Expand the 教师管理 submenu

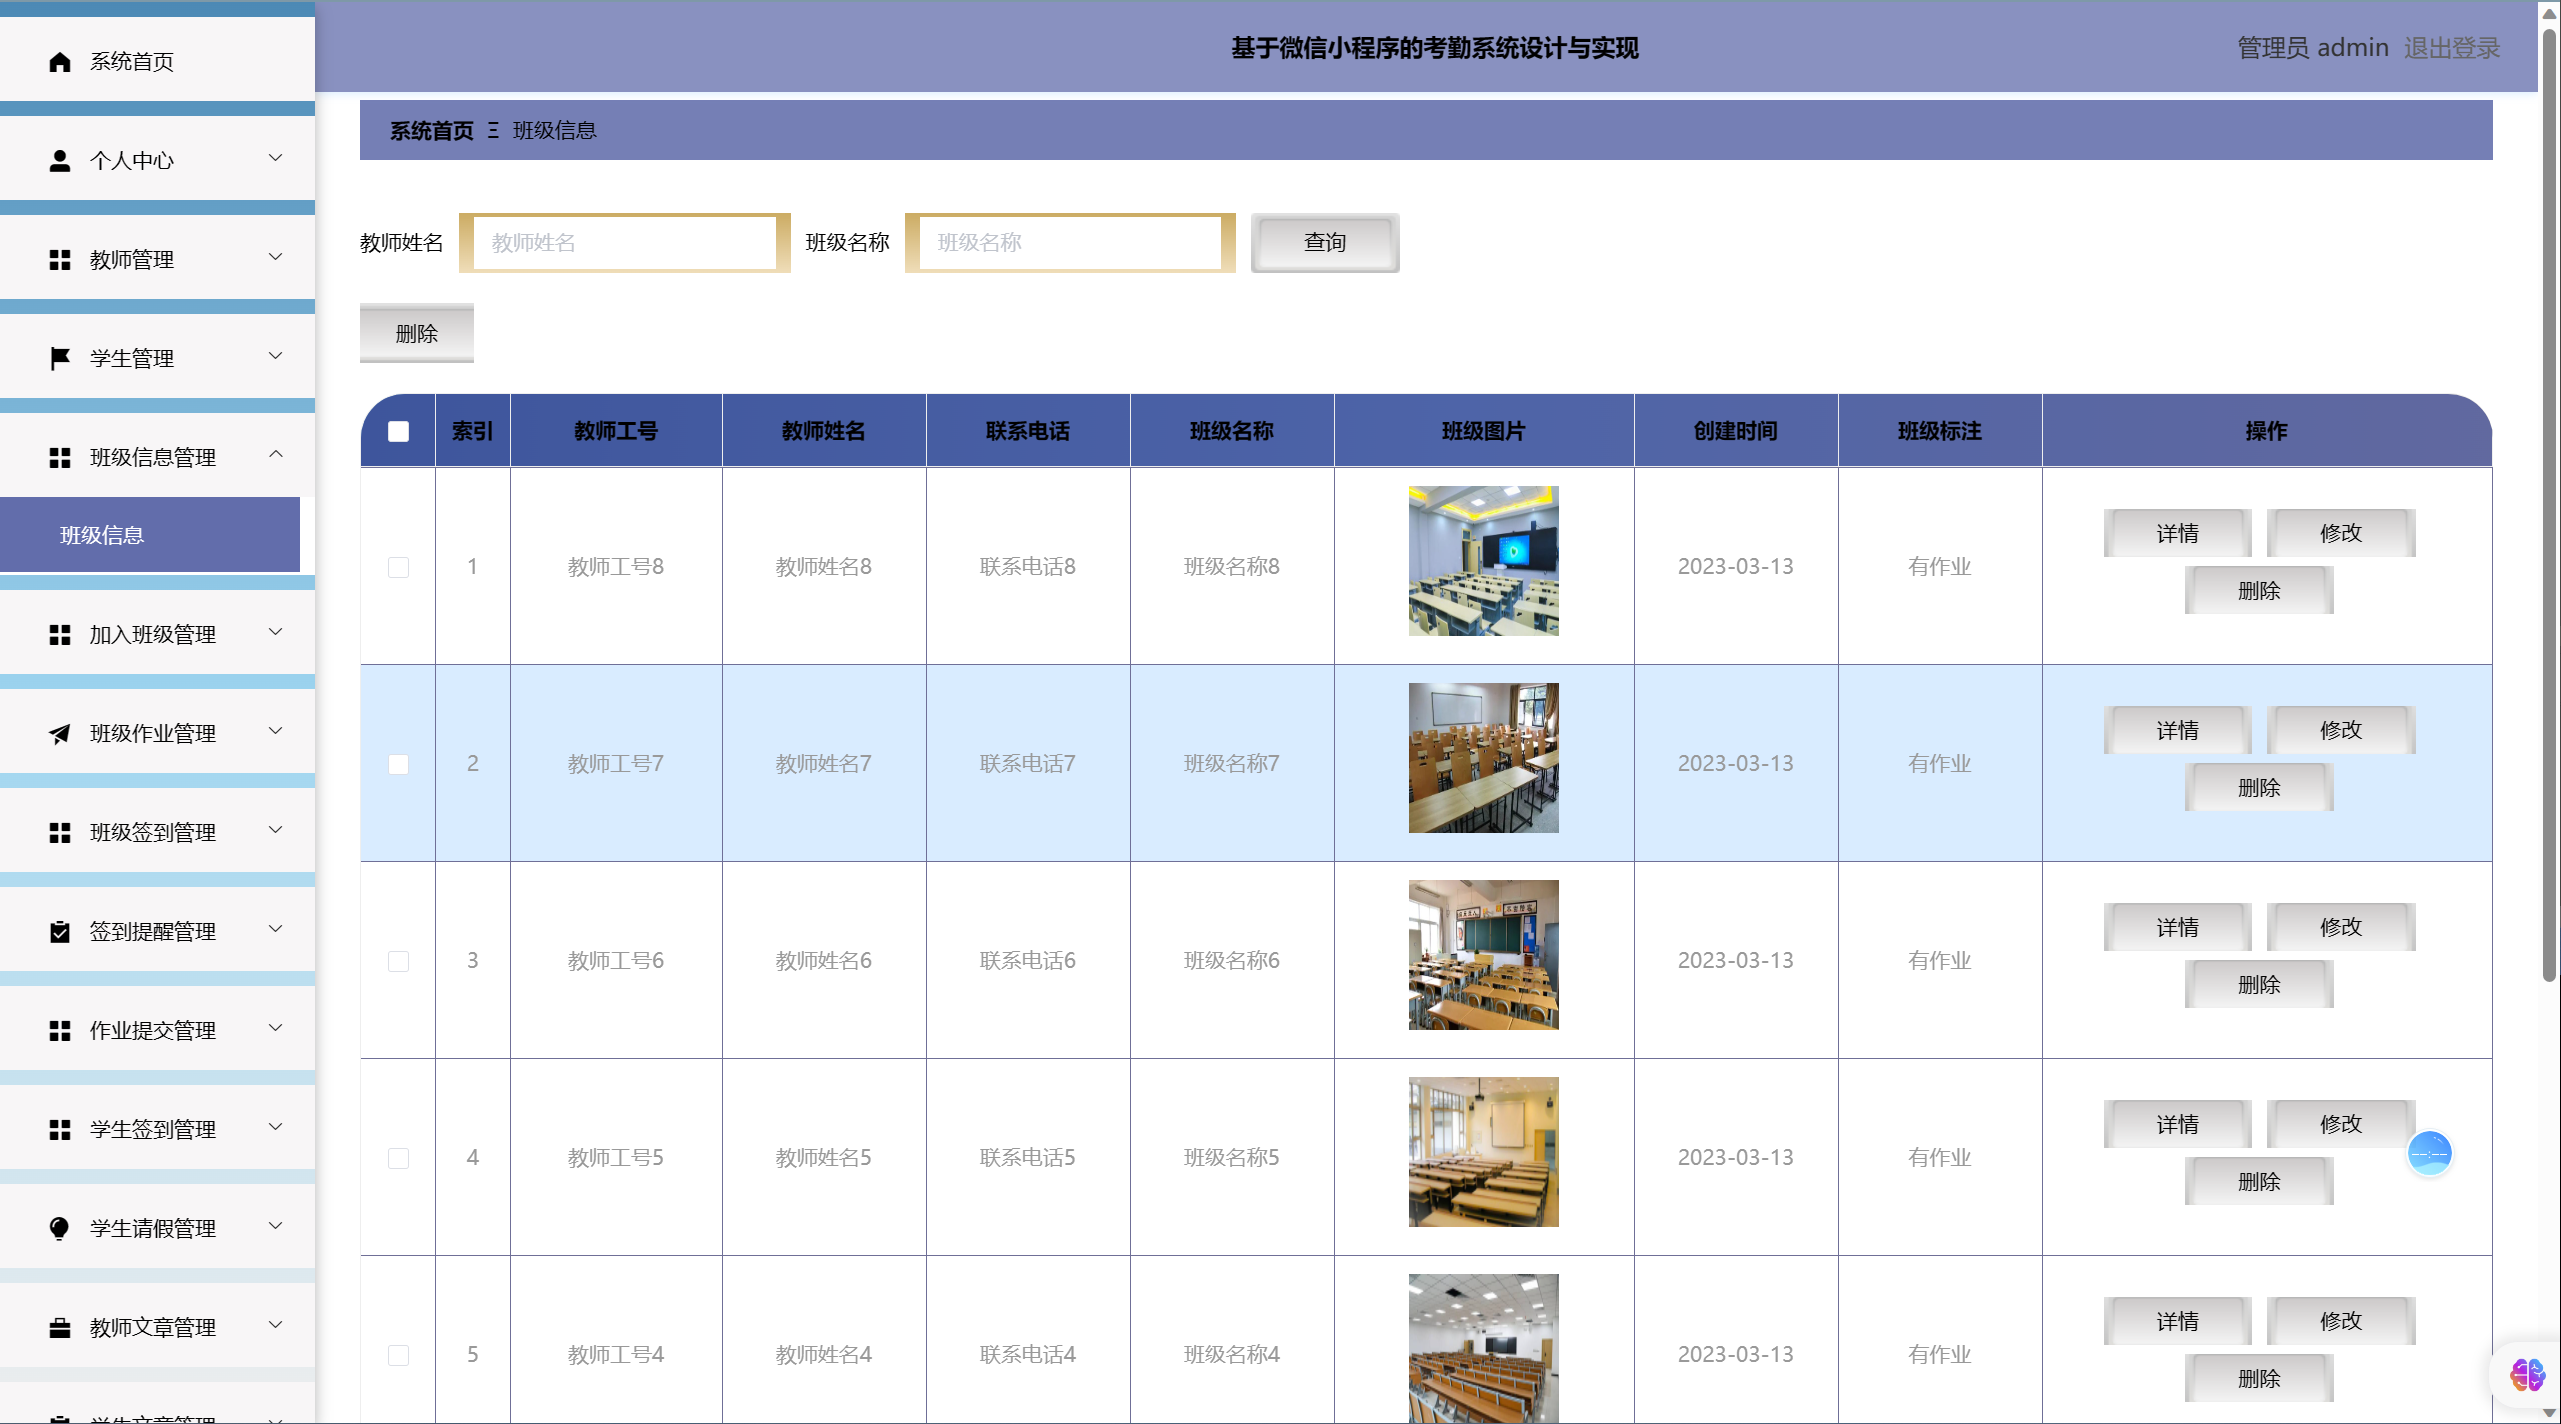click(277, 258)
